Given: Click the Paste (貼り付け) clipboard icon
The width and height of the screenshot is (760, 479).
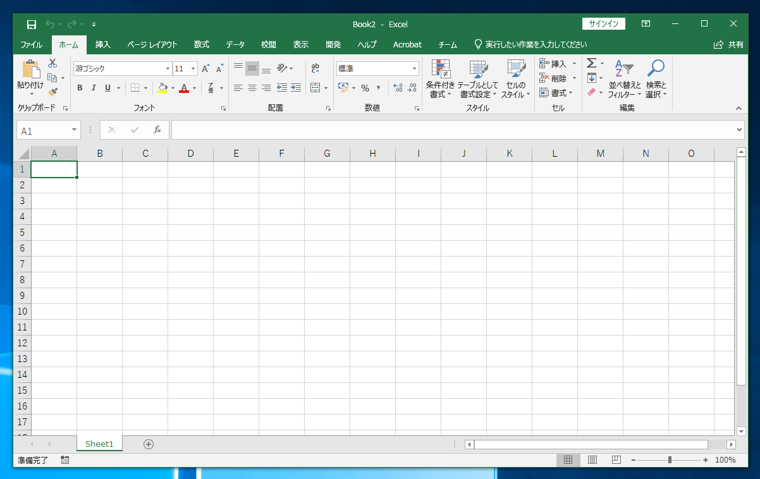Looking at the screenshot, I should pos(30,71).
